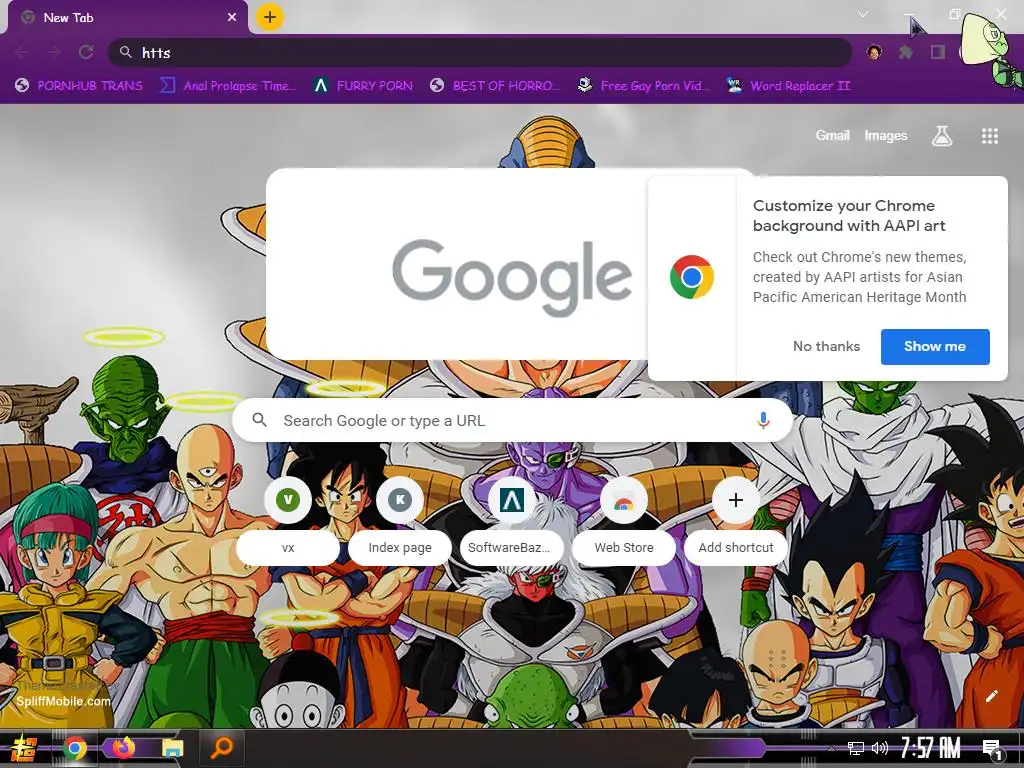Click the Show me button
The width and height of the screenshot is (1024, 768).
[x=935, y=347]
